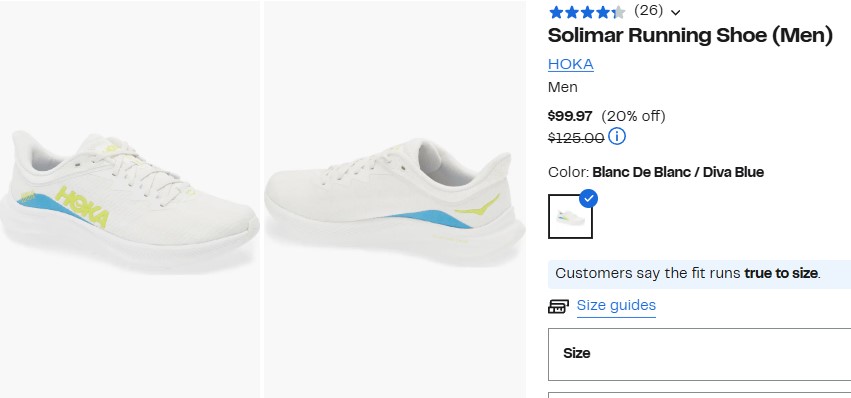Click the blue star rating icons

pos(587,11)
